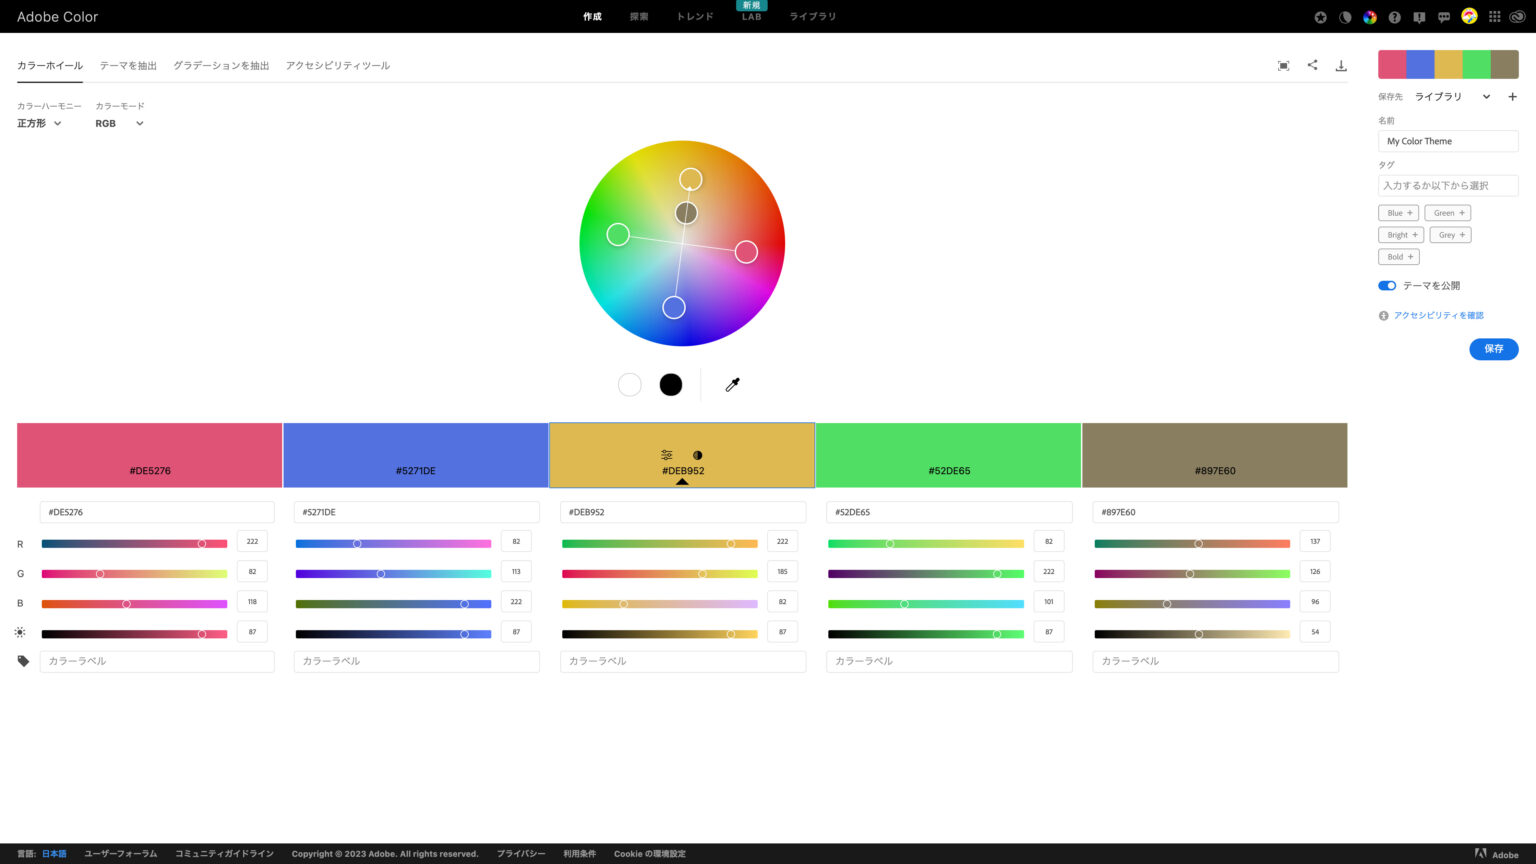Click the My Color Theme name field
This screenshot has width=1536, height=864.
(1448, 141)
